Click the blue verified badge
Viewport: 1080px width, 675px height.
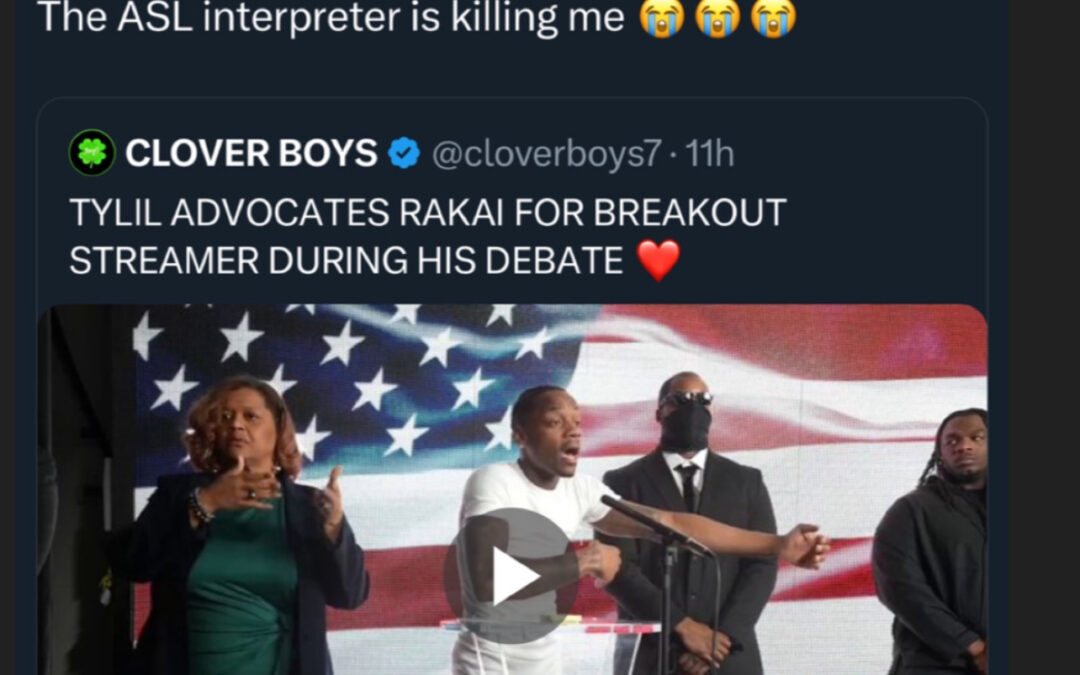coord(404,153)
